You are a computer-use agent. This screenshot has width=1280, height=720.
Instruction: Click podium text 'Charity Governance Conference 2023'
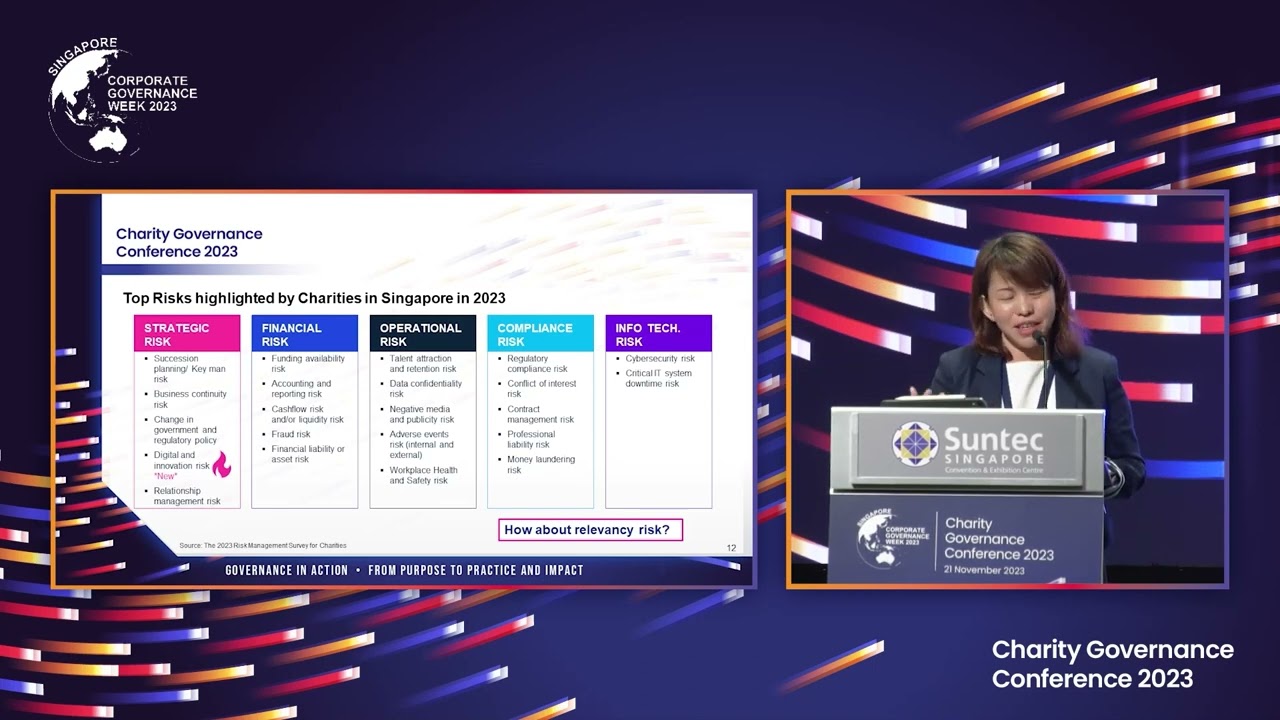tap(998, 539)
